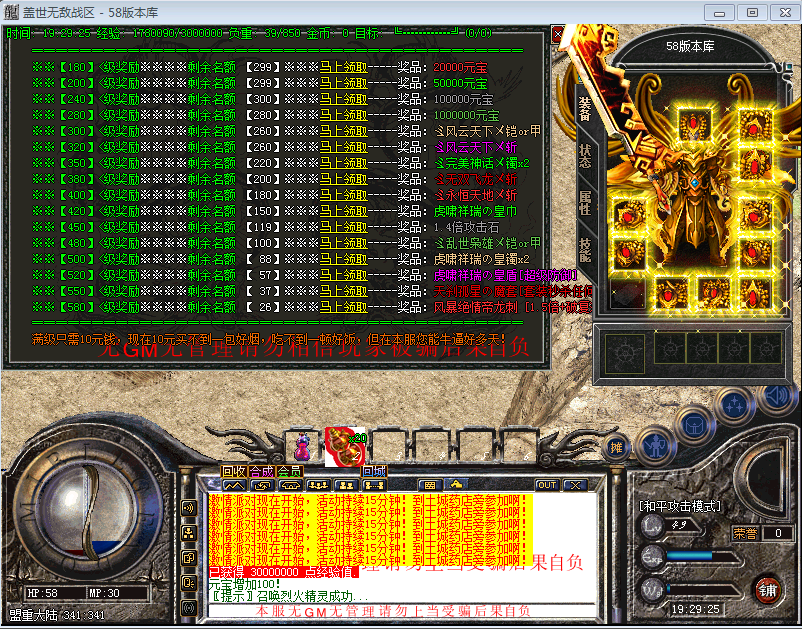Click the three-figures group chat toolbar icon
Viewport: 802px width, 629px height.
(318, 485)
